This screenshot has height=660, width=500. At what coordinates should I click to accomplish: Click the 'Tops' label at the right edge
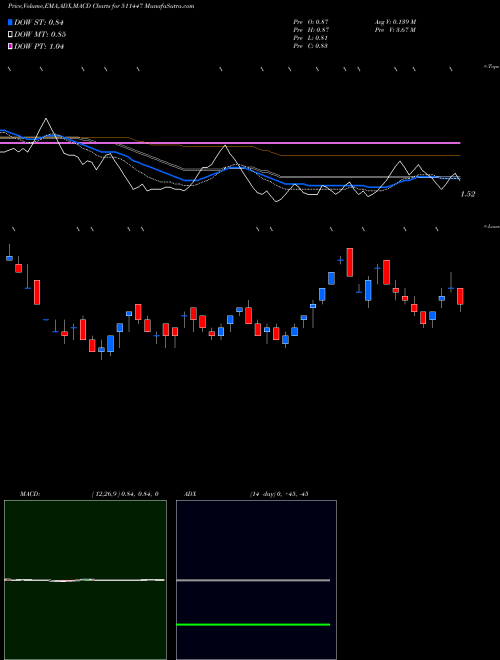coord(491,67)
